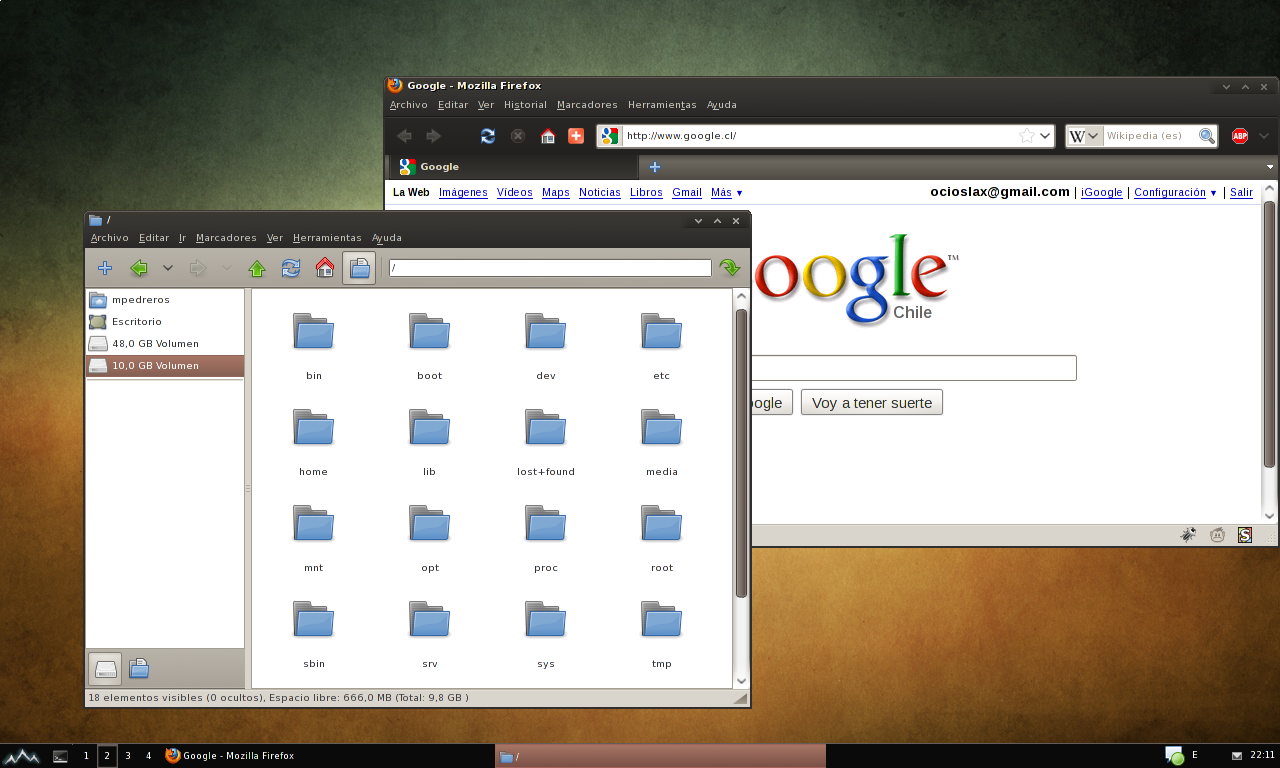Open the bin folder
Viewport: 1280px width, 768px height.
(x=314, y=345)
